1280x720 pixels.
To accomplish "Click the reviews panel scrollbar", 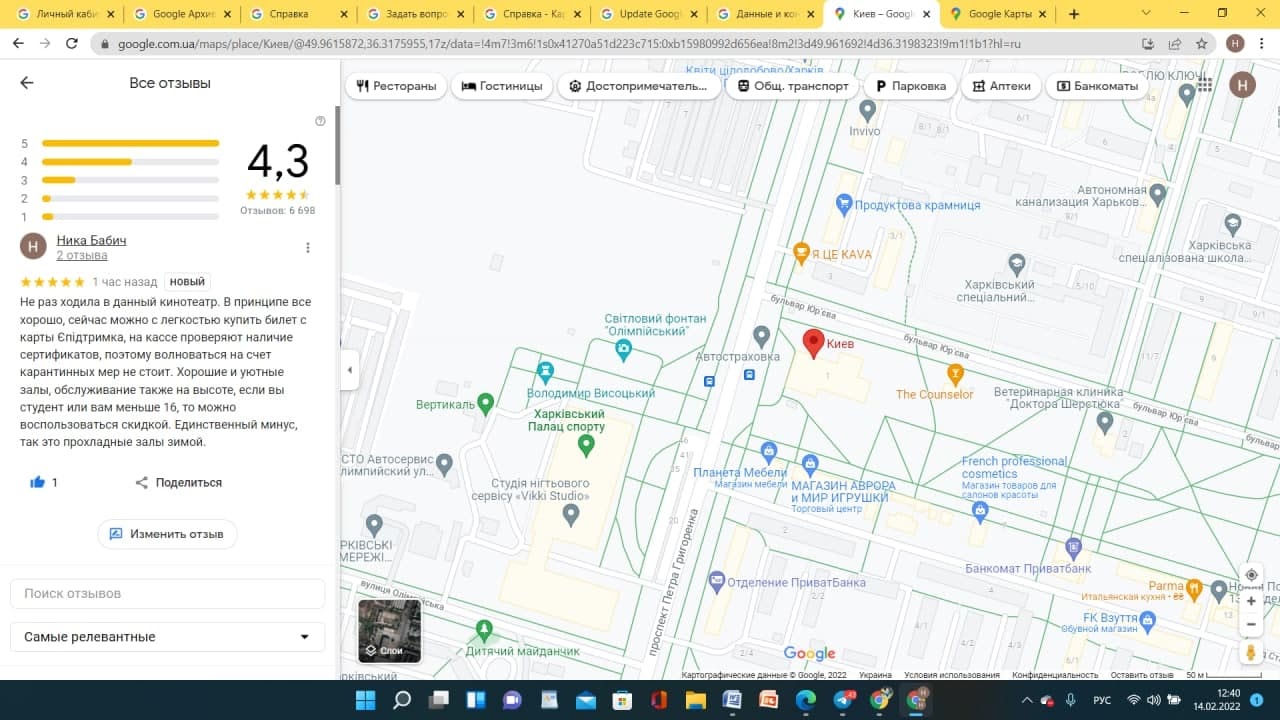I will (x=337, y=145).
